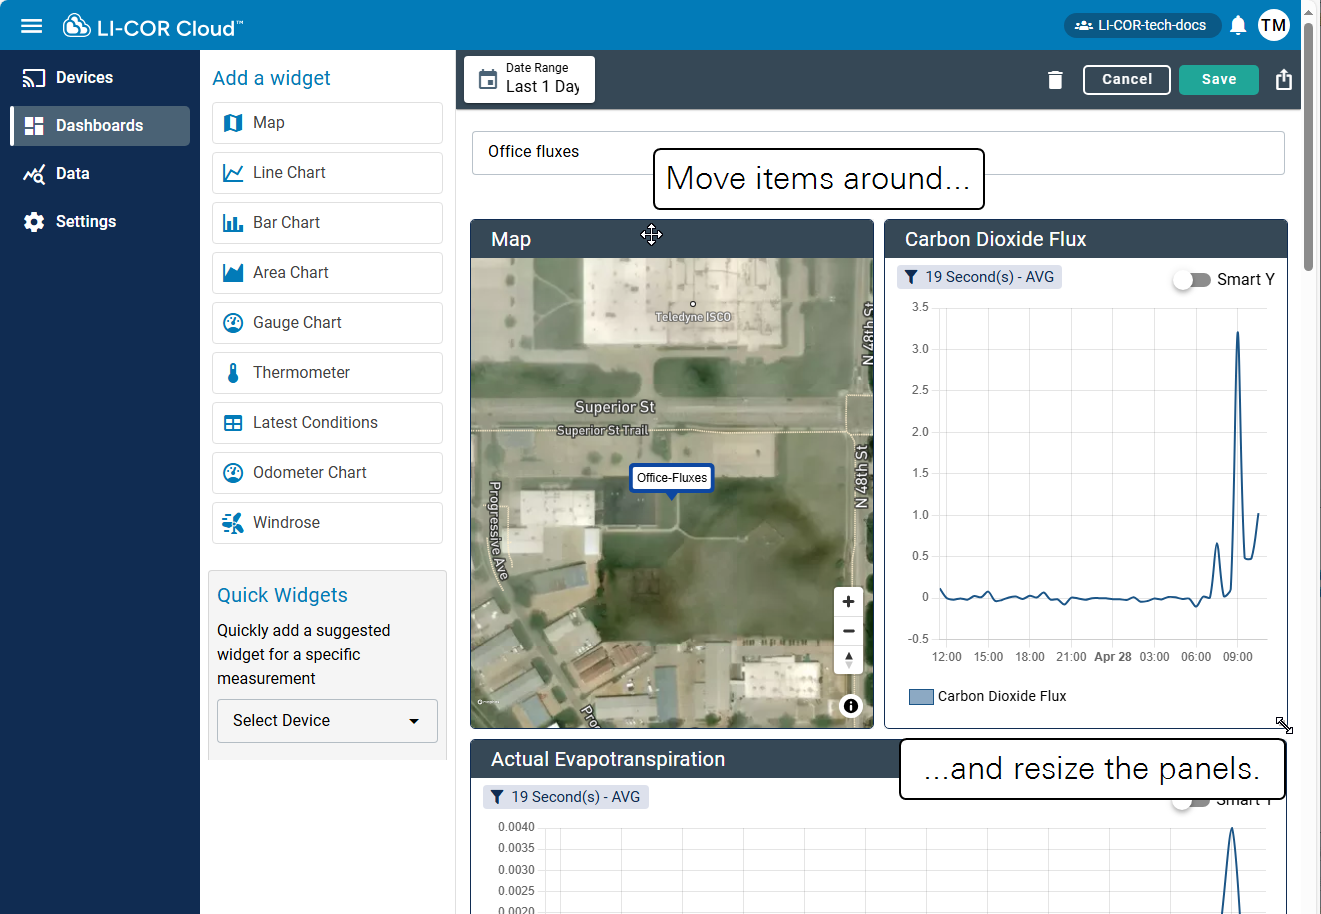The width and height of the screenshot is (1321, 914).
Task: Add a Bar Chart widget
Action: click(327, 223)
